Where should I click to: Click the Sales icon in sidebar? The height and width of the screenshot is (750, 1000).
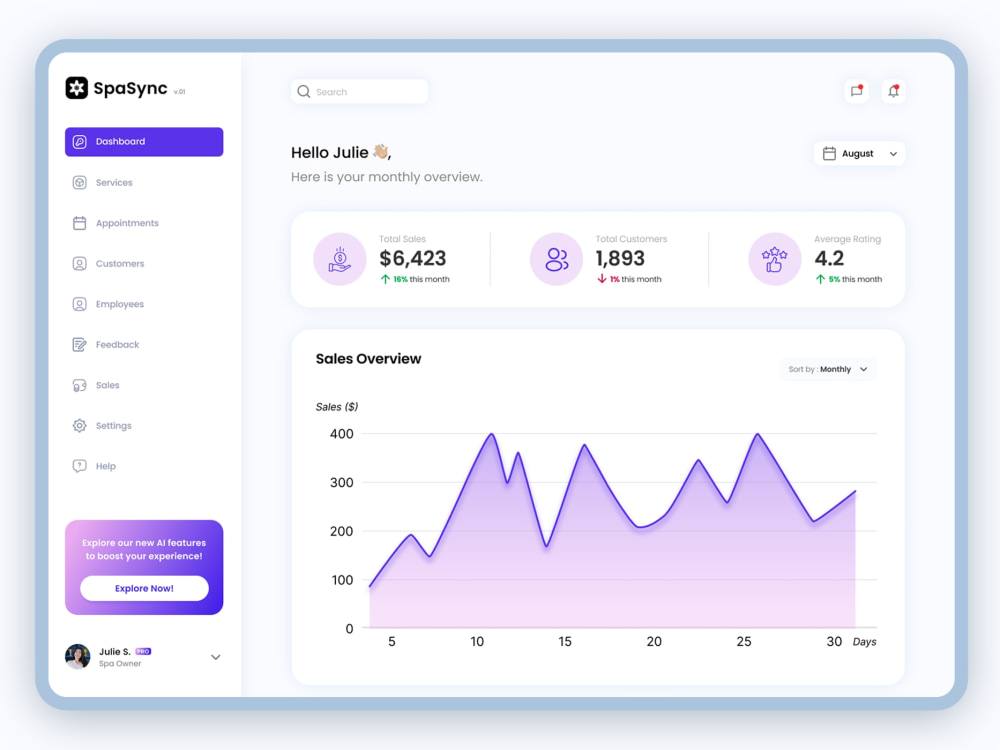click(x=80, y=385)
